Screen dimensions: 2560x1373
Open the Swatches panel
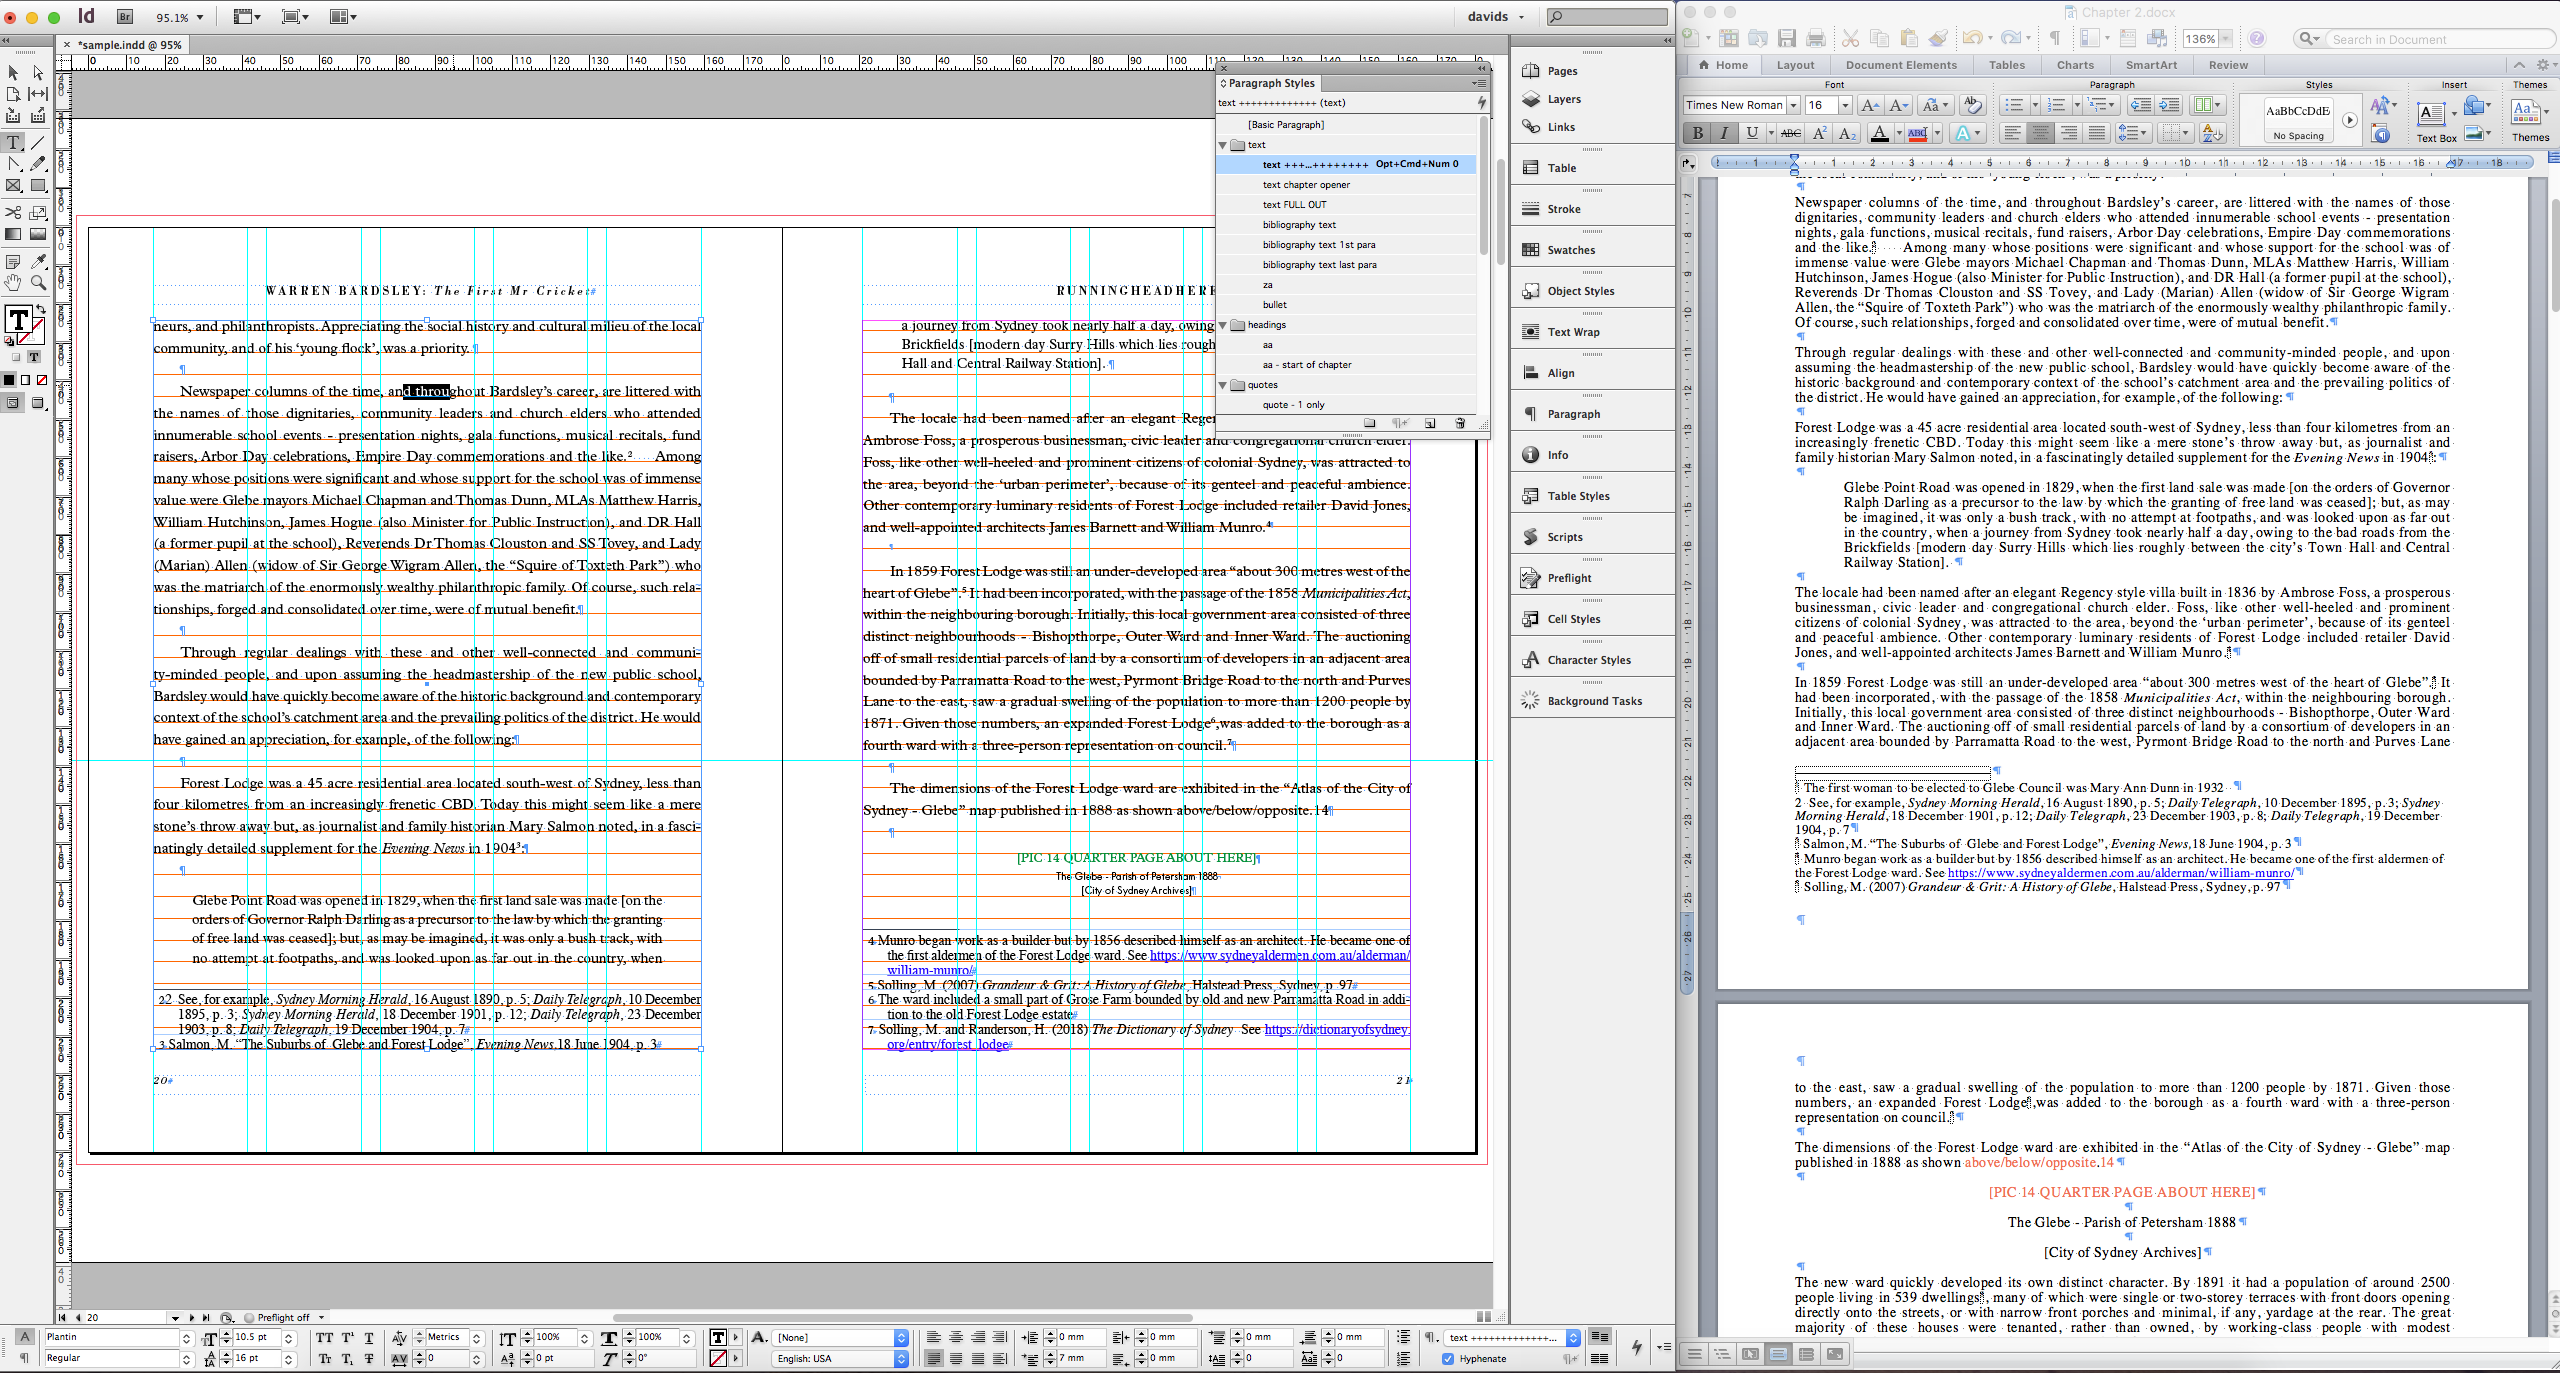pos(1570,250)
